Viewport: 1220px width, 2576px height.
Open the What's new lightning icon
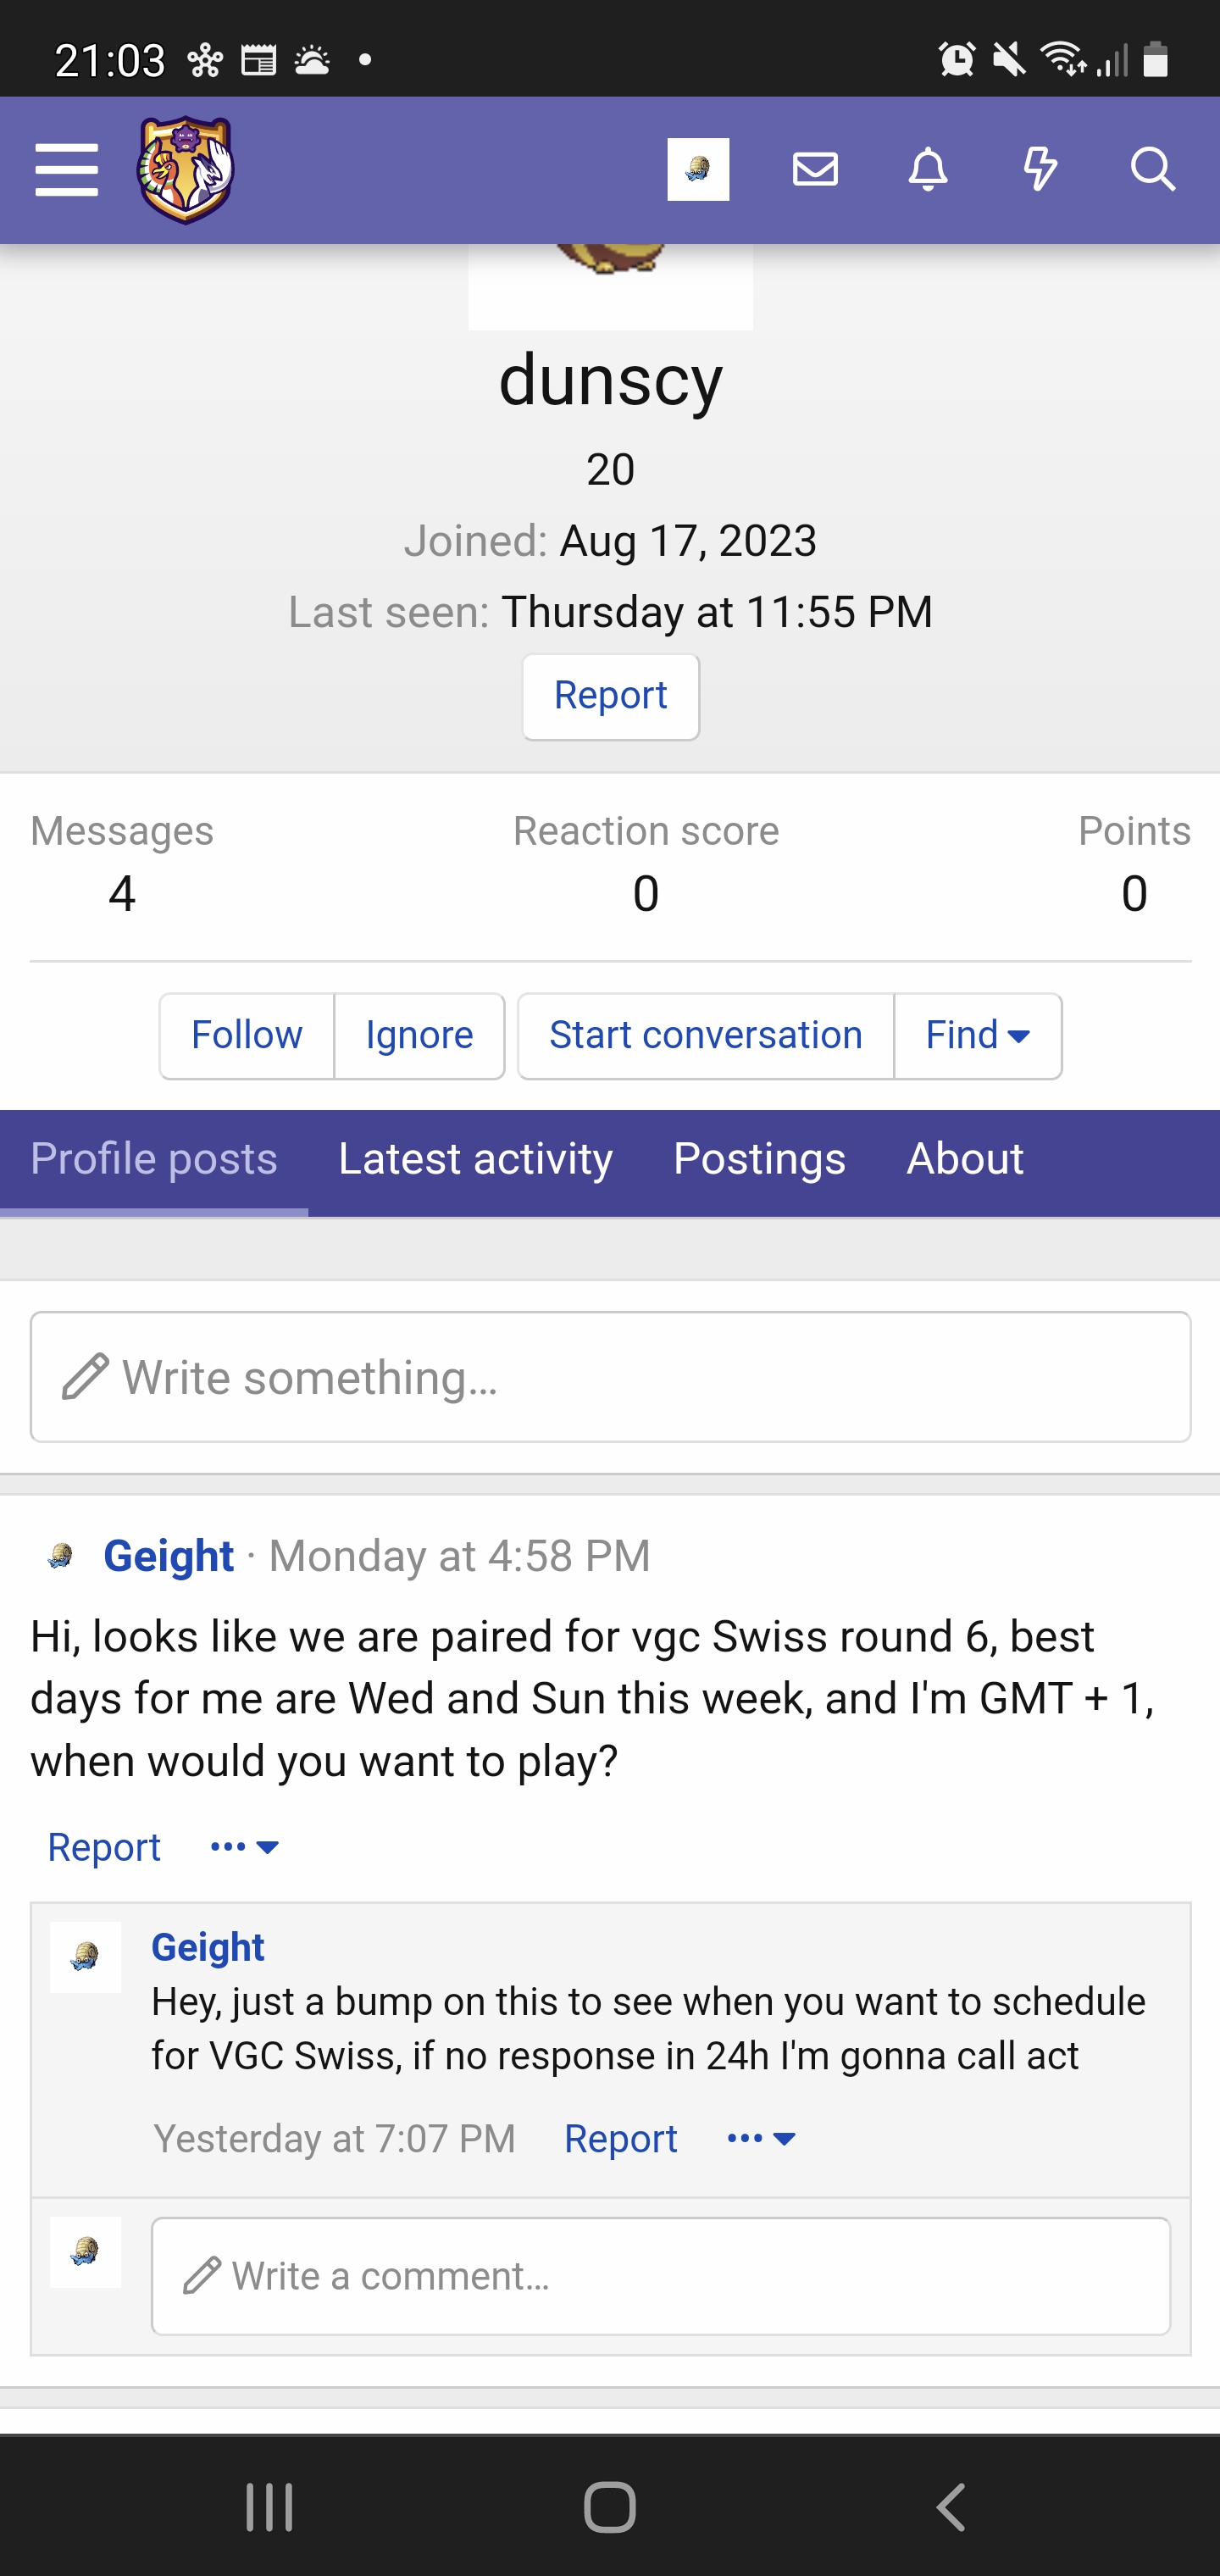point(1040,170)
